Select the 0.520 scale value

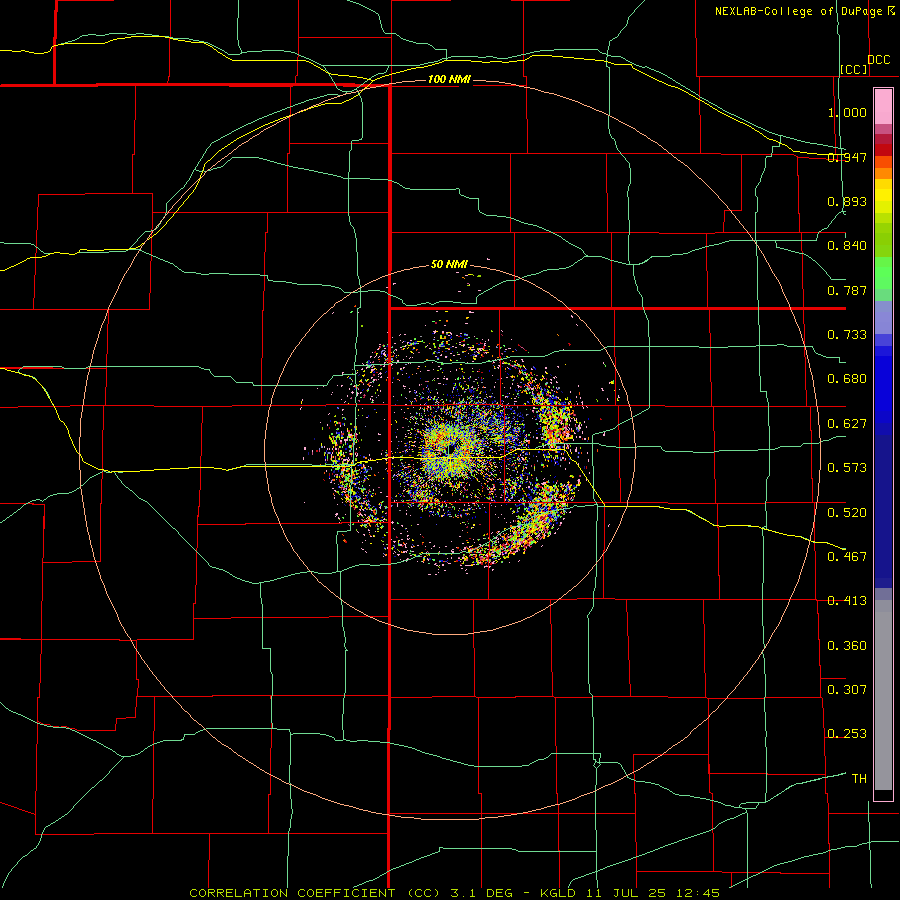847,513
